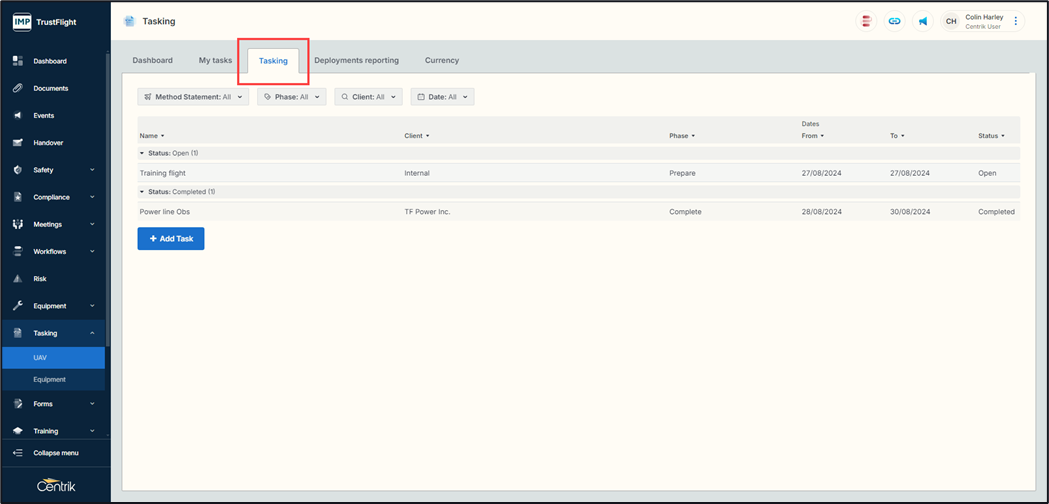This screenshot has height=504, width=1049.
Task: Click the red database icon in header
Action: (x=866, y=21)
